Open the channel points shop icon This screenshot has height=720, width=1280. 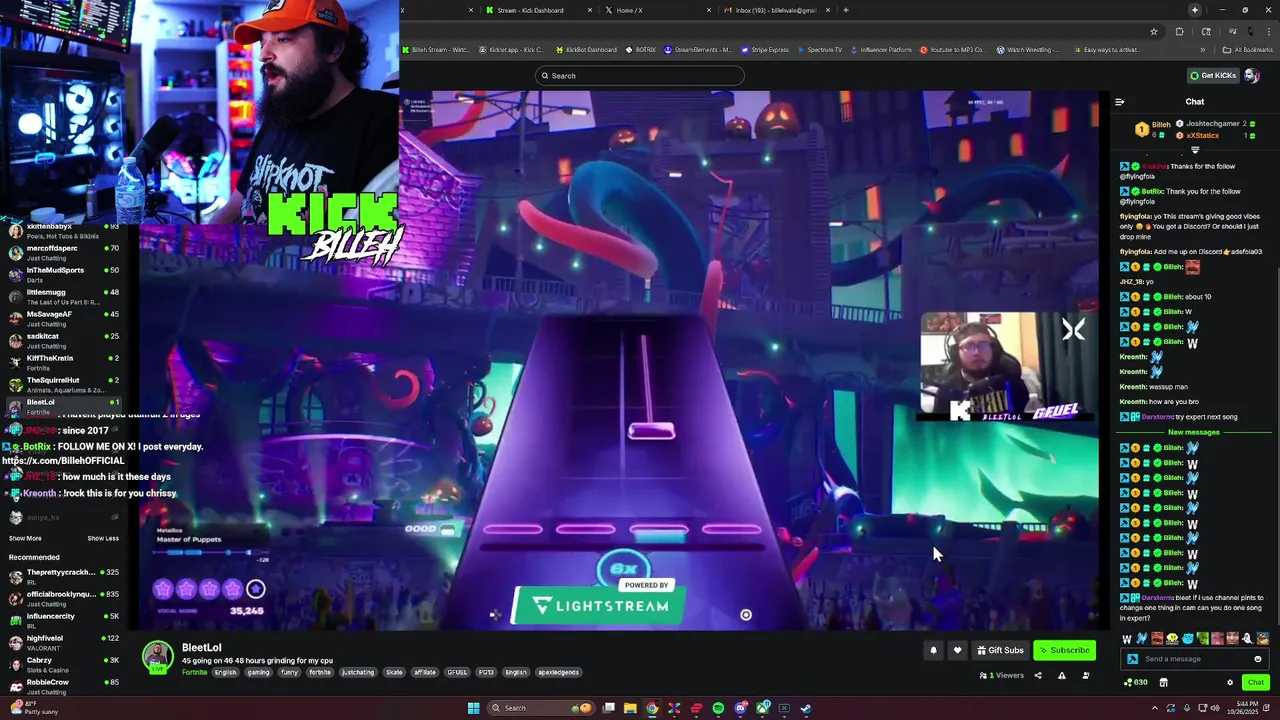pos(1163,682)
